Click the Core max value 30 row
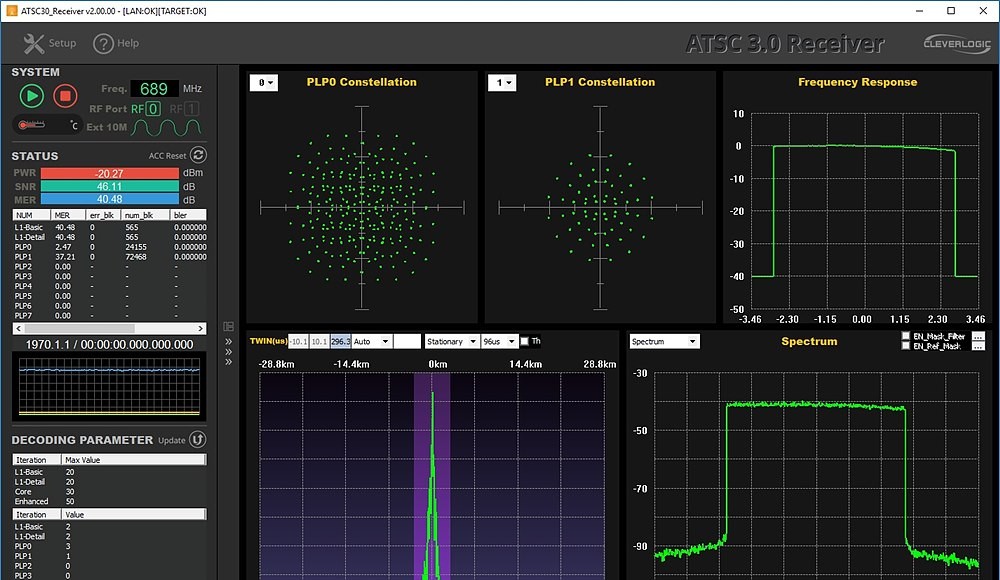This screenshot has width=1000, height=580. 110,492
